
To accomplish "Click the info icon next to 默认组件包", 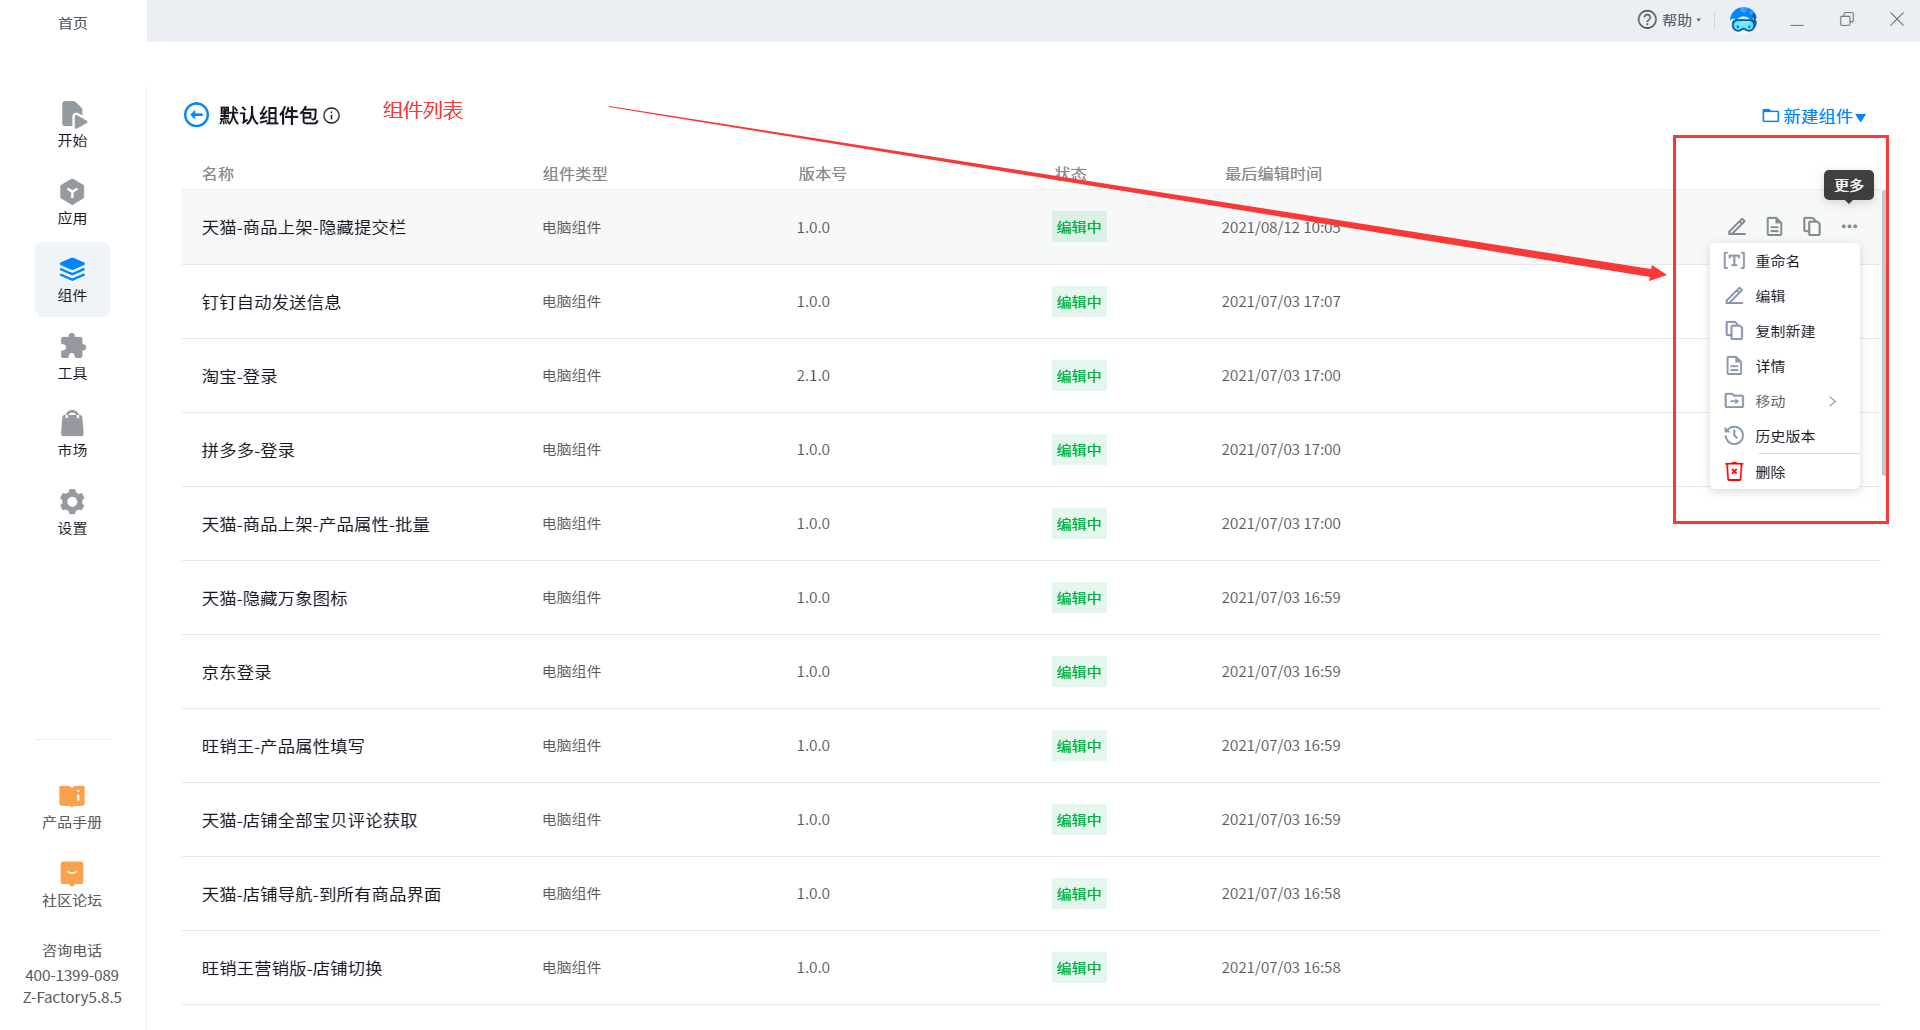I will (x=332, y=116).
